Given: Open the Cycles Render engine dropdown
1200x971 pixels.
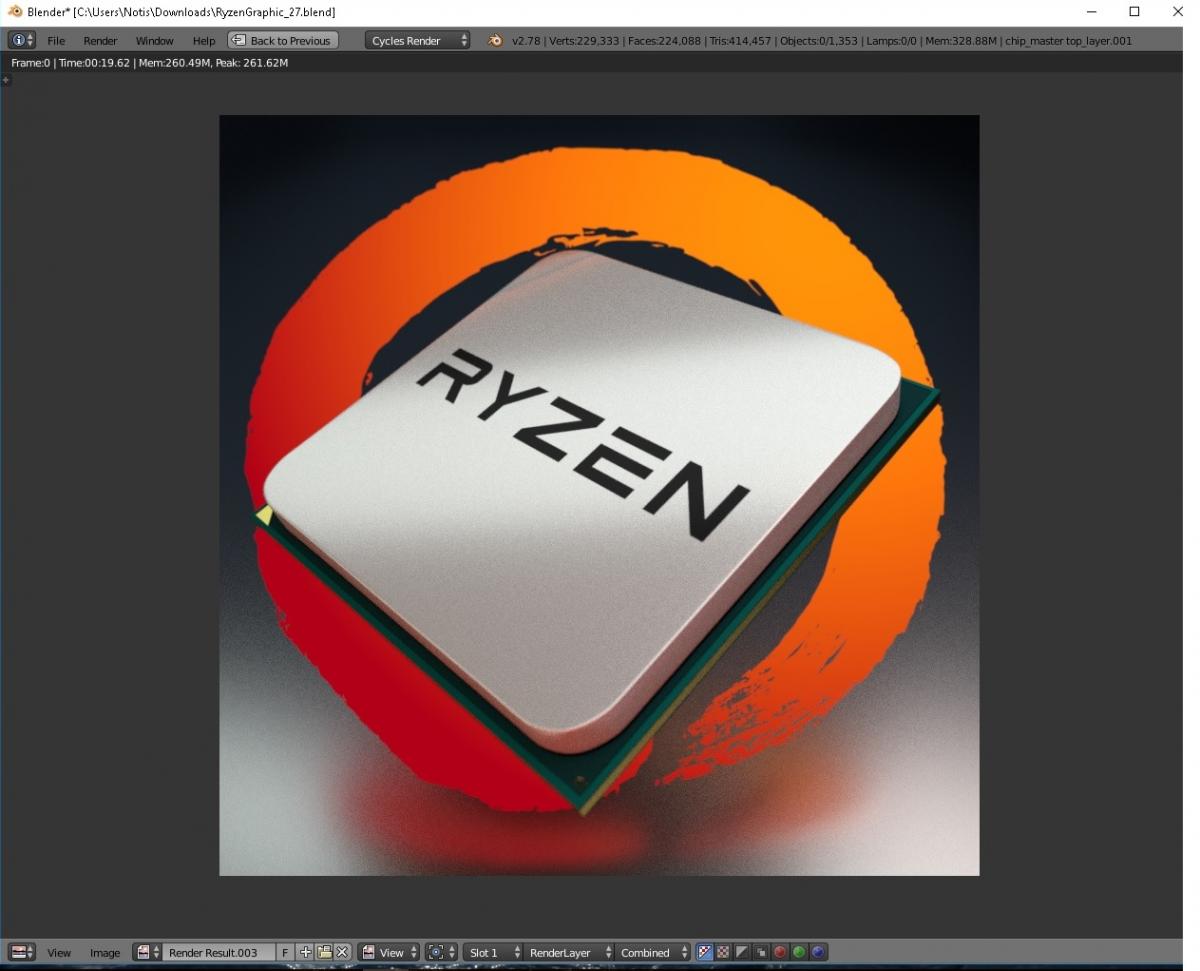Looking at the screenshot, I should click(x=418, y=41).
